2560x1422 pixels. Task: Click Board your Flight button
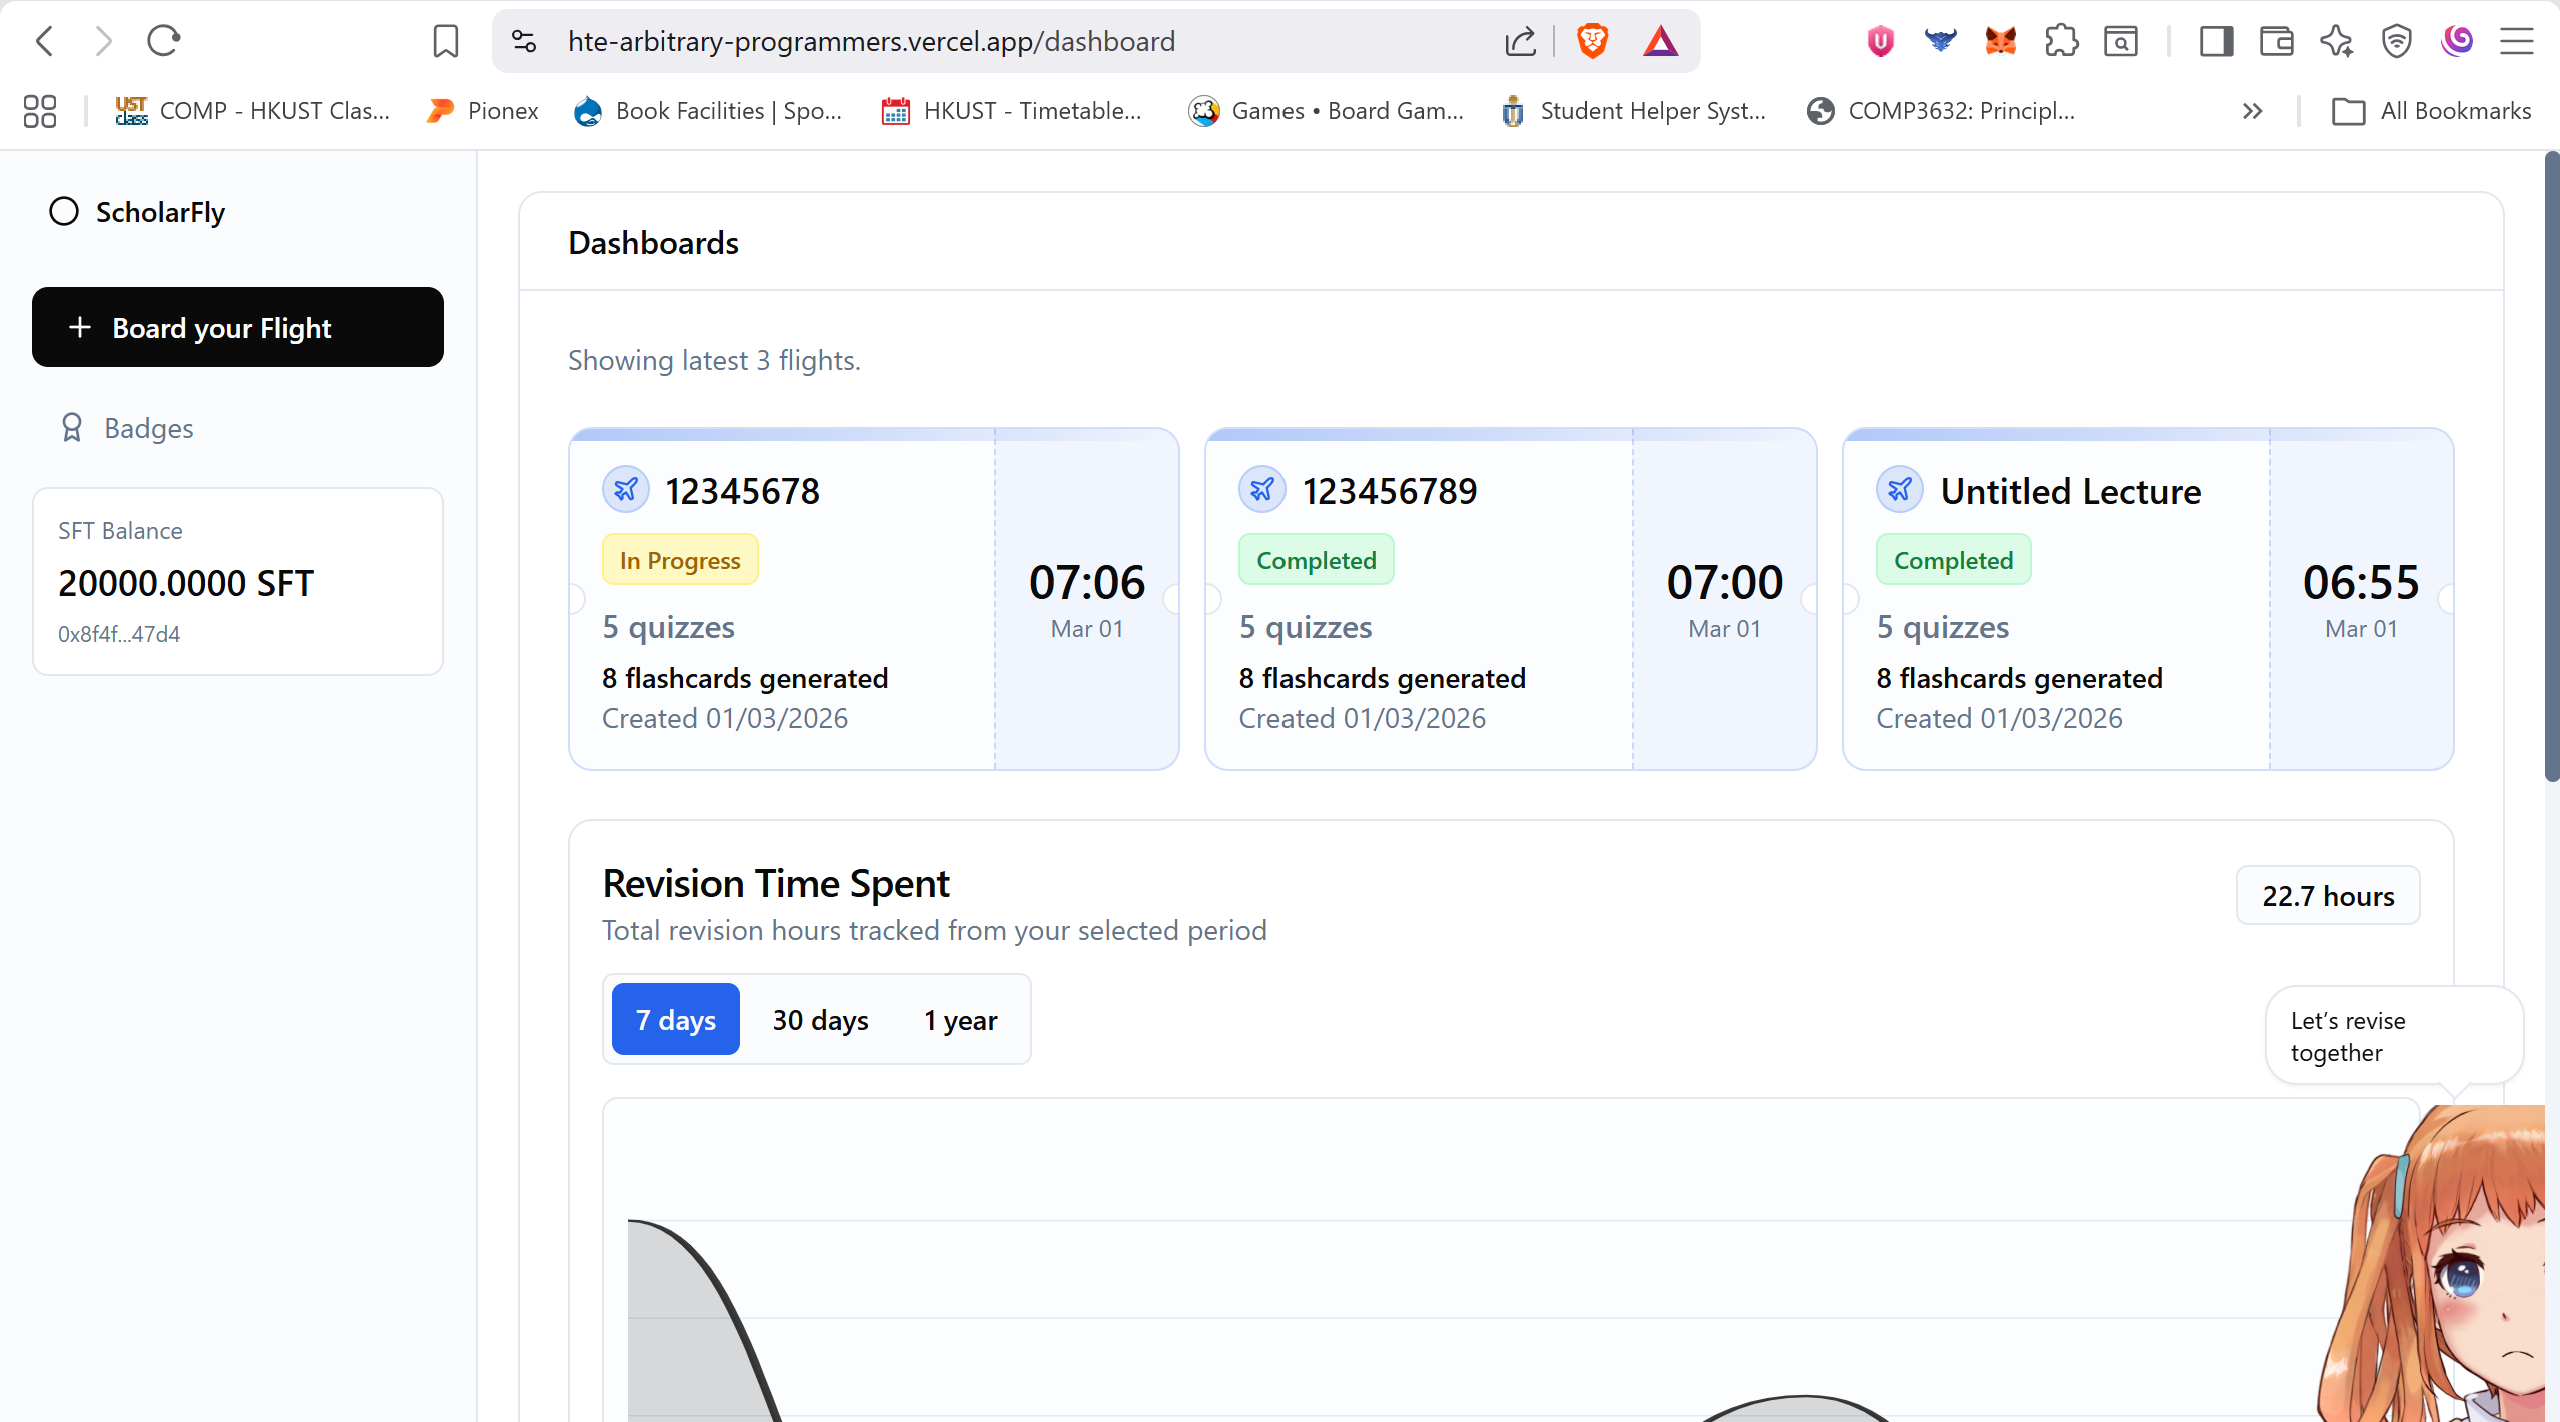pos(238,328)
